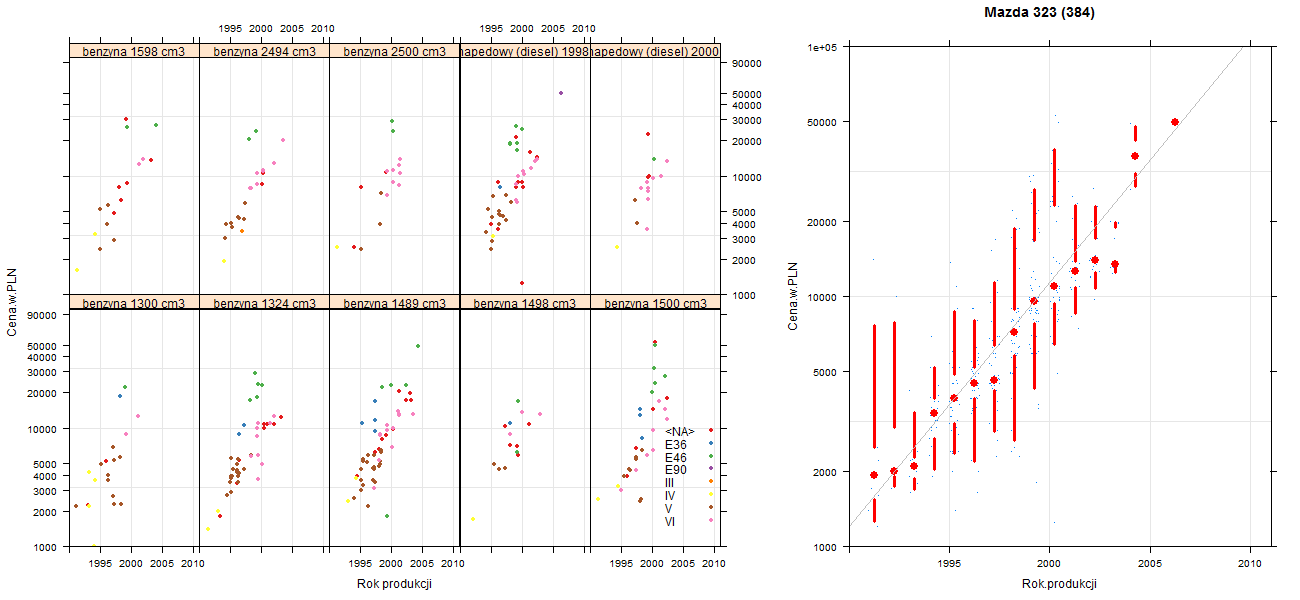Click the '2005' x-axis tick in Mazda plot
The image size is (1300, 600).
click(1150, 564)
